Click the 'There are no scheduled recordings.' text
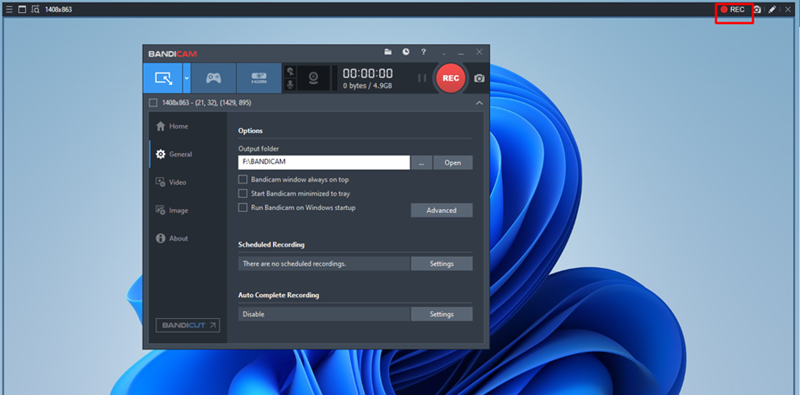Screen dimensions: 800x395 click(x=294, y=264)
